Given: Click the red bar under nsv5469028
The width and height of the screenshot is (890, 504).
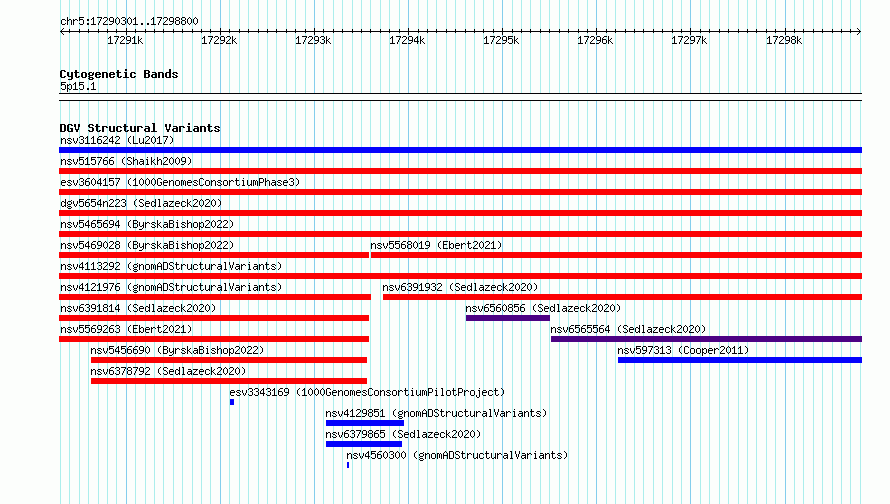Looking at the screenshot, I should pos(214,255).
